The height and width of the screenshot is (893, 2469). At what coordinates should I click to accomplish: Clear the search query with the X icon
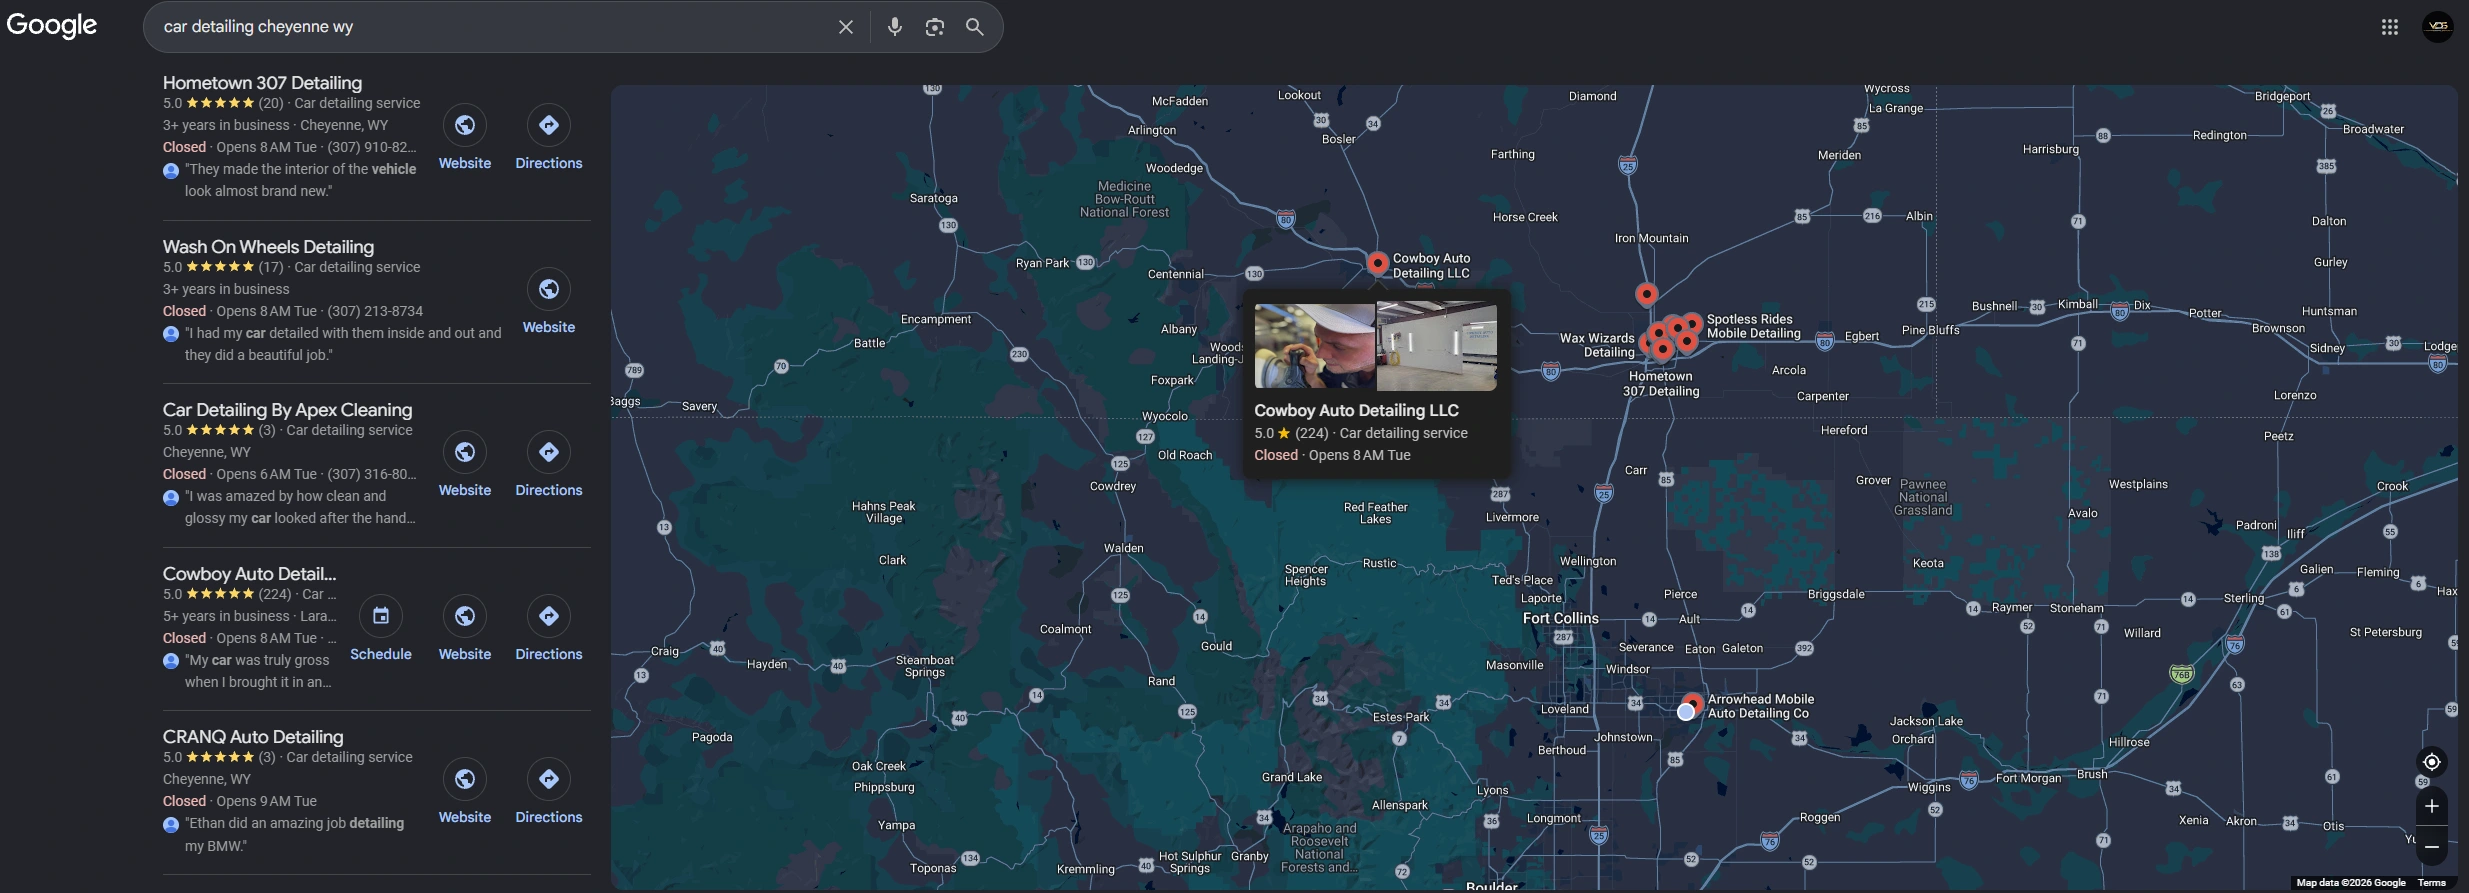(x=846, y=27)
